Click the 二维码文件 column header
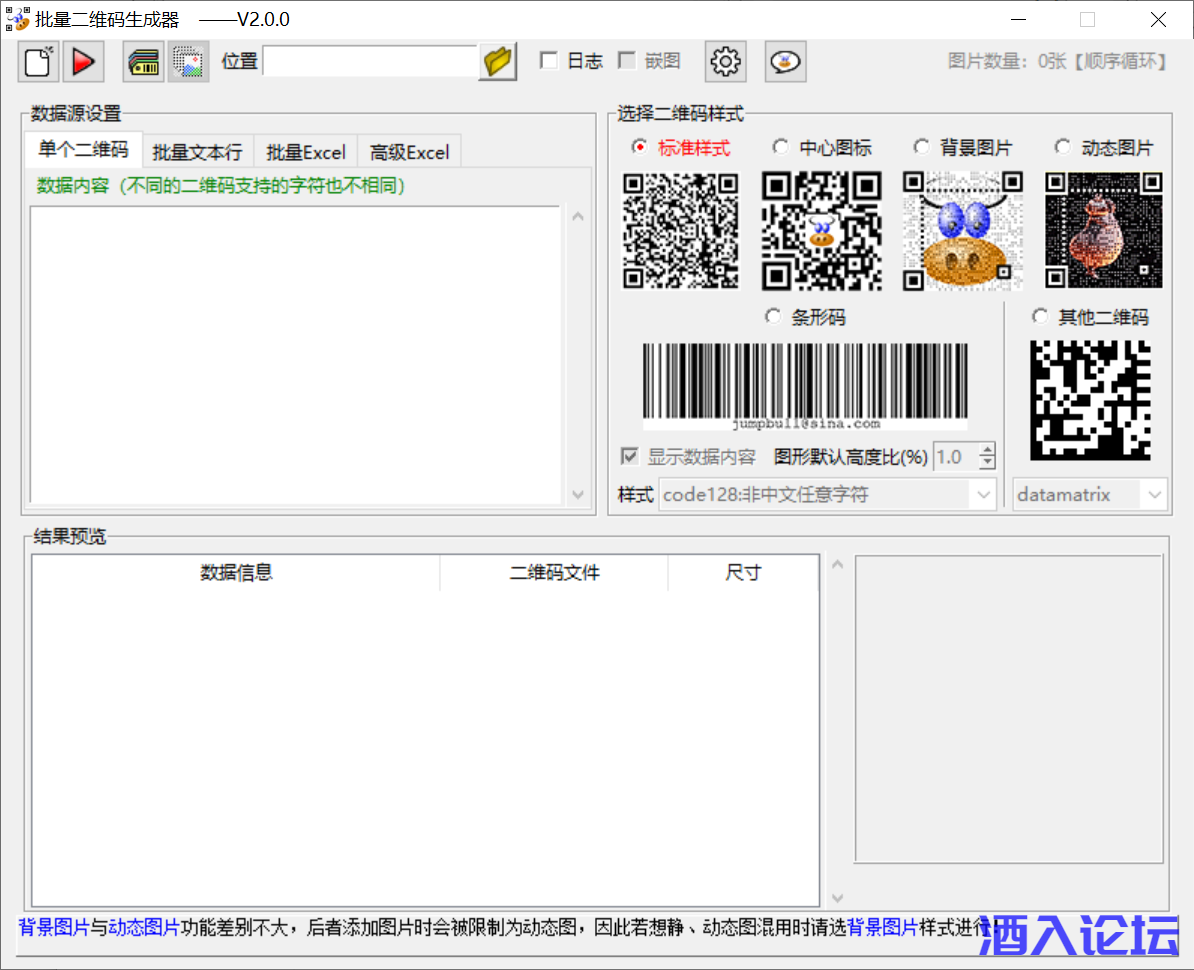The height and width of the screenshot is (970, 1194). [554, 573]
